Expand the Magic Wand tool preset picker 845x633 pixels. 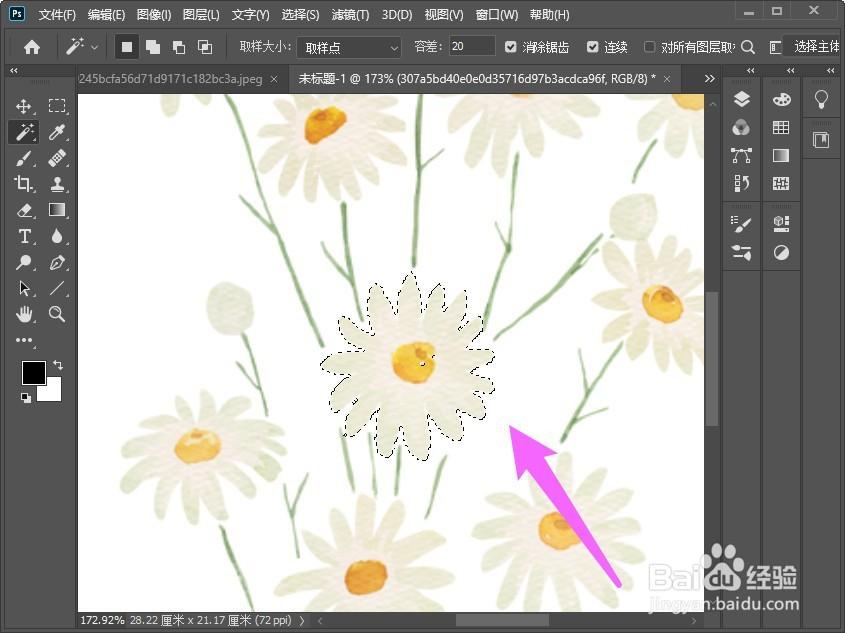pos(94,47)
